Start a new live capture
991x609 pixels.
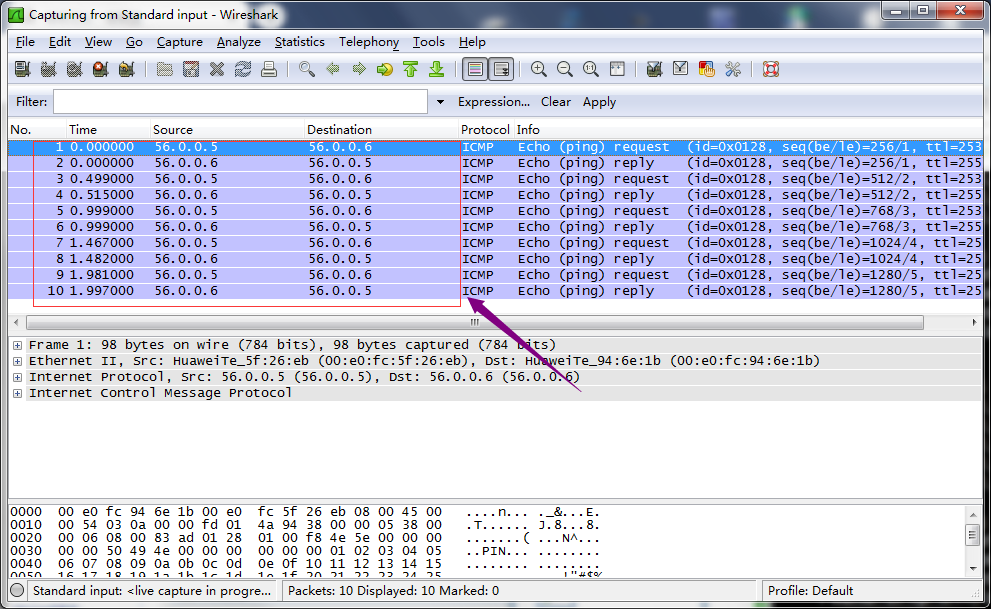pyautogui.click(x=75, y=69)
